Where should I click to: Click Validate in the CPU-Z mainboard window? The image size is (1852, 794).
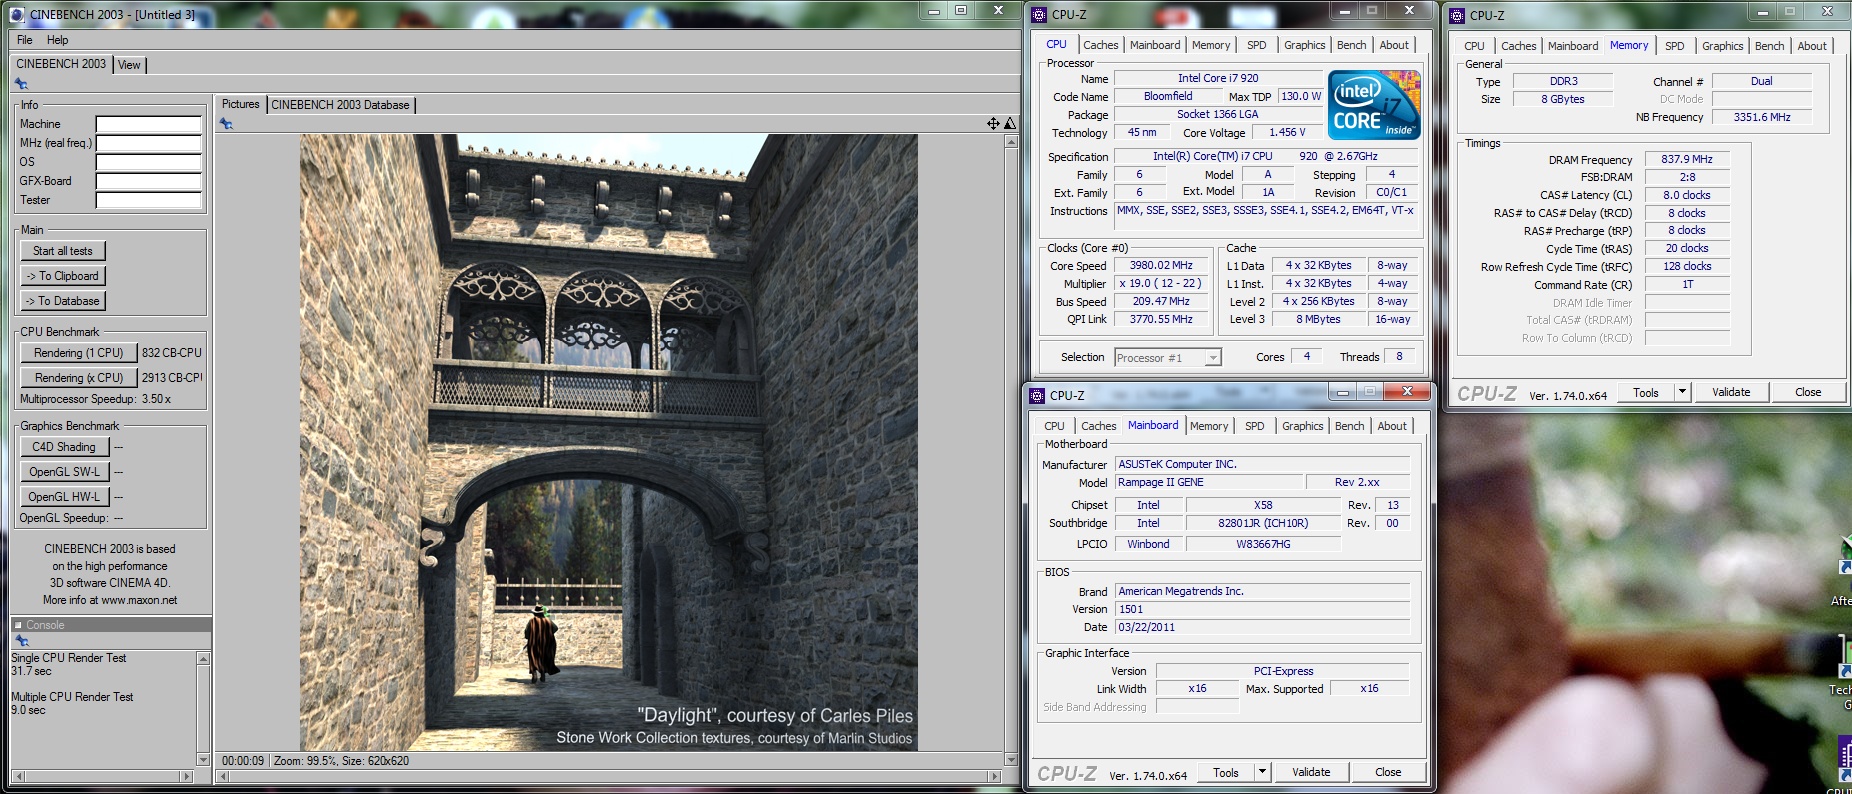point(1311,772)
